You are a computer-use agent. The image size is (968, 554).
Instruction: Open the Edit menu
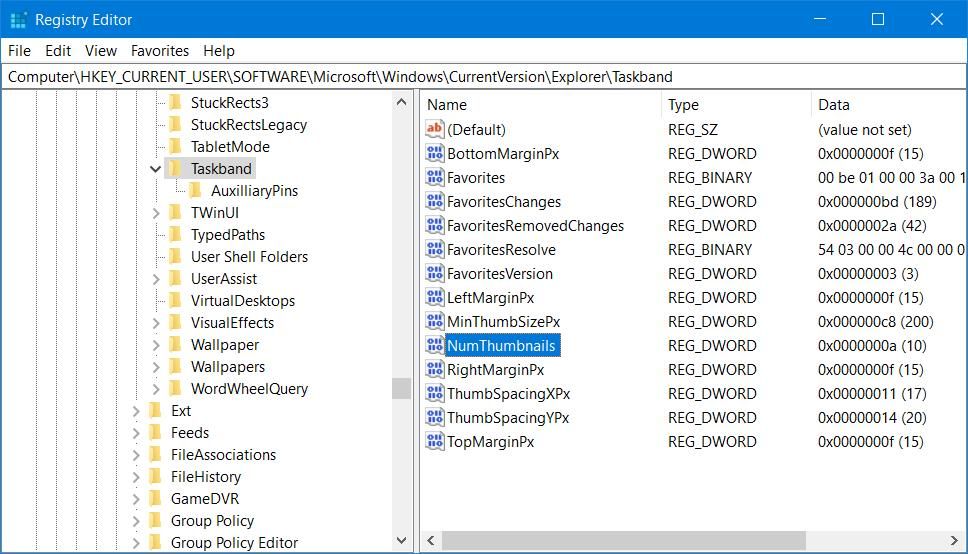pyautogui.click(x=58, y=50)
